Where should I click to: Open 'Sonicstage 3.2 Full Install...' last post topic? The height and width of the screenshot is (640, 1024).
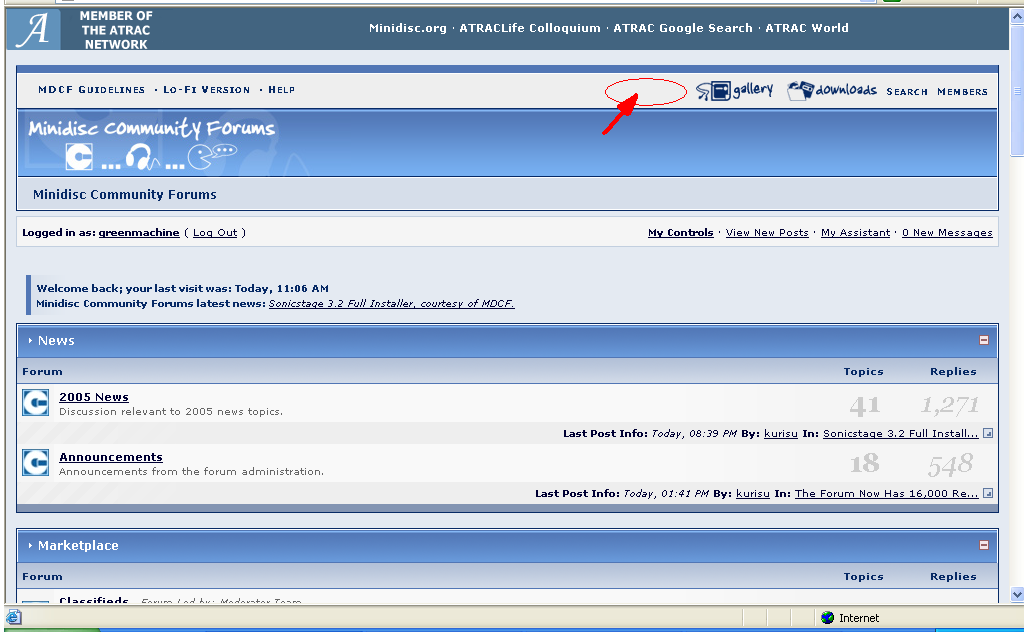click(x=901, y=434)
